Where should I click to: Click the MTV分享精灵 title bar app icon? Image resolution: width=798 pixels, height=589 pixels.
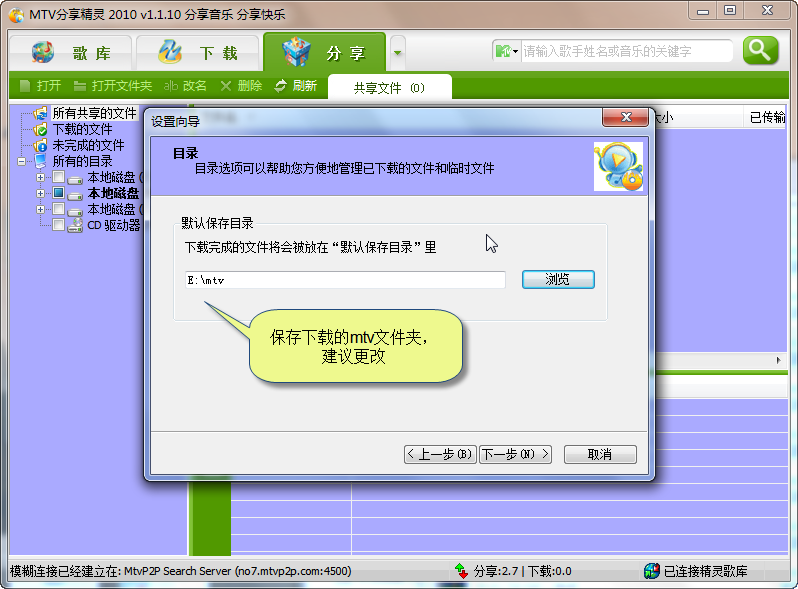click(16, 15)
